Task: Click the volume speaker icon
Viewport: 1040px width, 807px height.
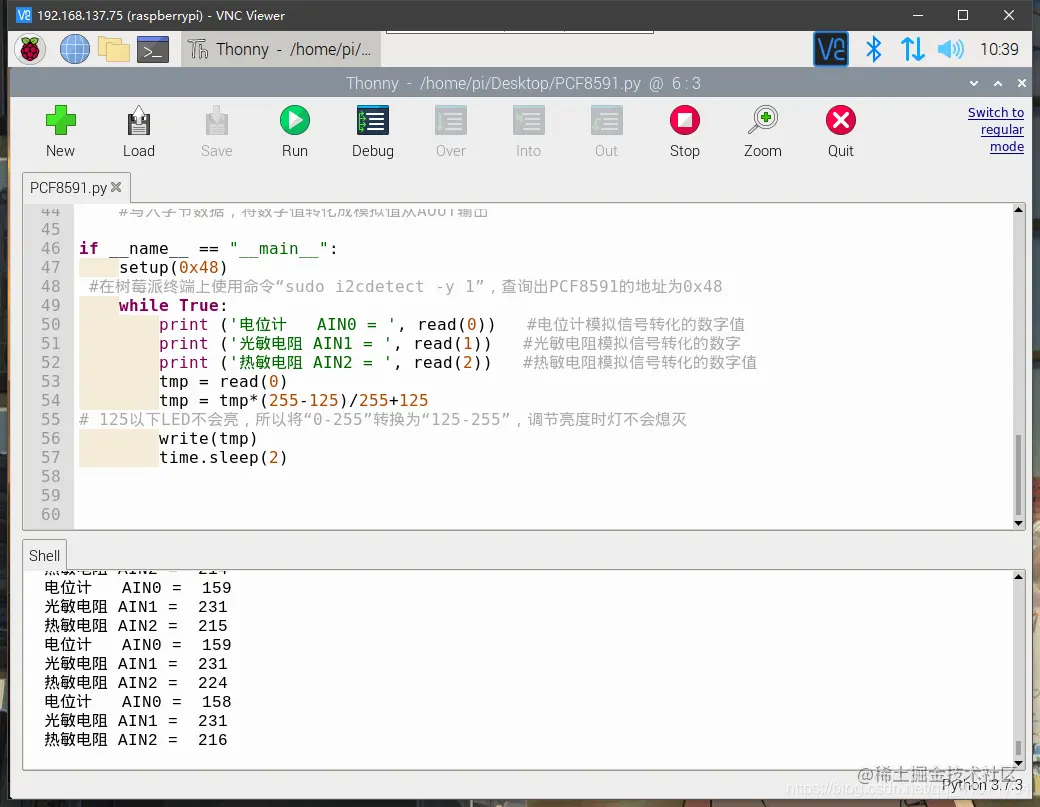Action: pos(950,49)
